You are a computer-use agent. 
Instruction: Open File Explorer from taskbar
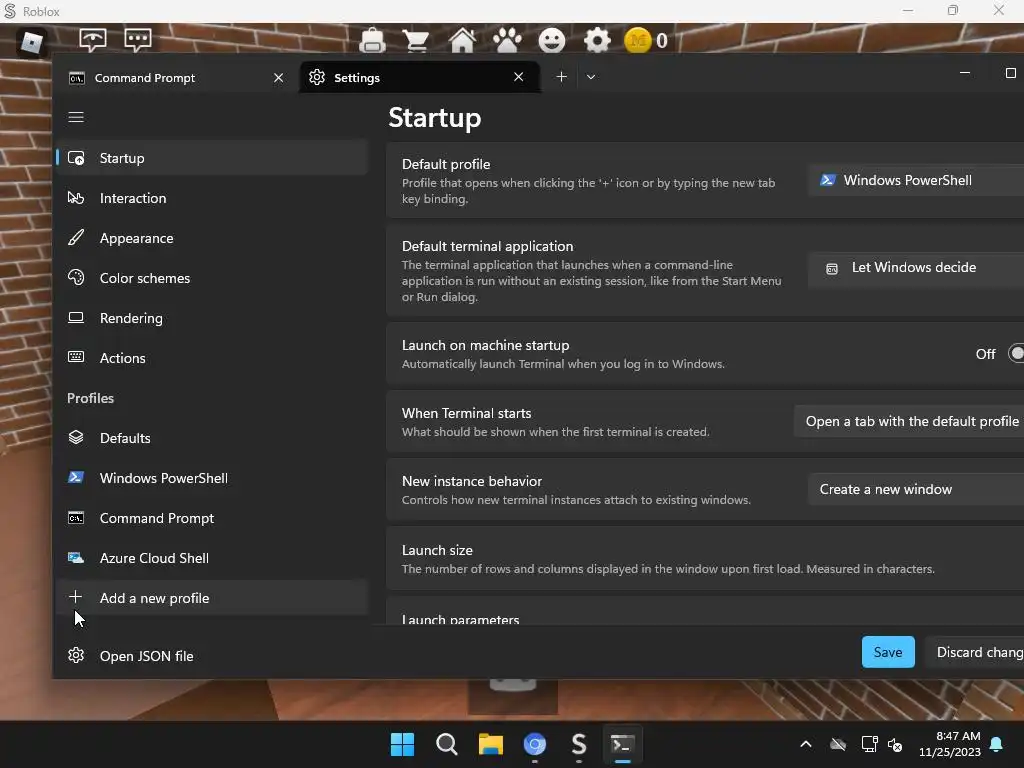(x=490, y=744)
